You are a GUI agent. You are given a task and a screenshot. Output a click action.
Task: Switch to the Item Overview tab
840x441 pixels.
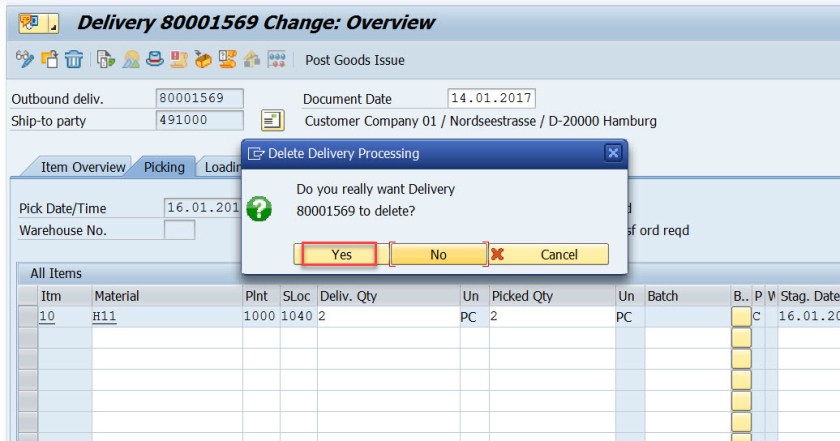(x=82, y=167)
